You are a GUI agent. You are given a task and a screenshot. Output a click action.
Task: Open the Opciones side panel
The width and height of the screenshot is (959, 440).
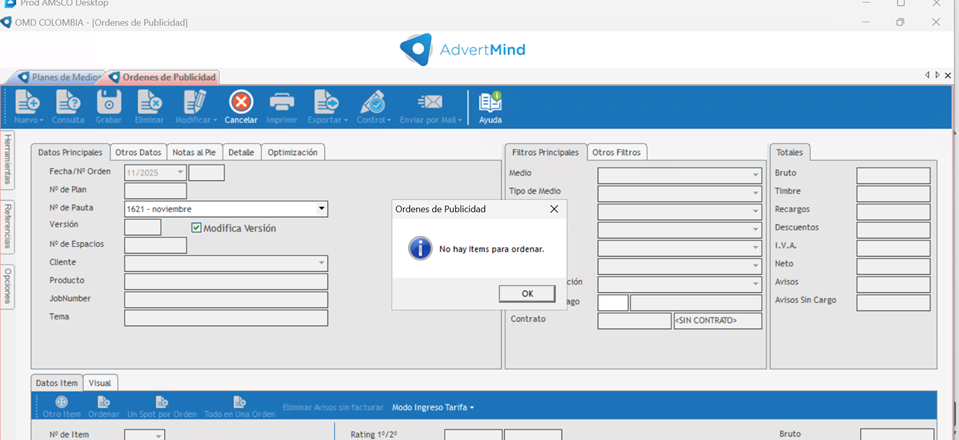click(7, 285)
